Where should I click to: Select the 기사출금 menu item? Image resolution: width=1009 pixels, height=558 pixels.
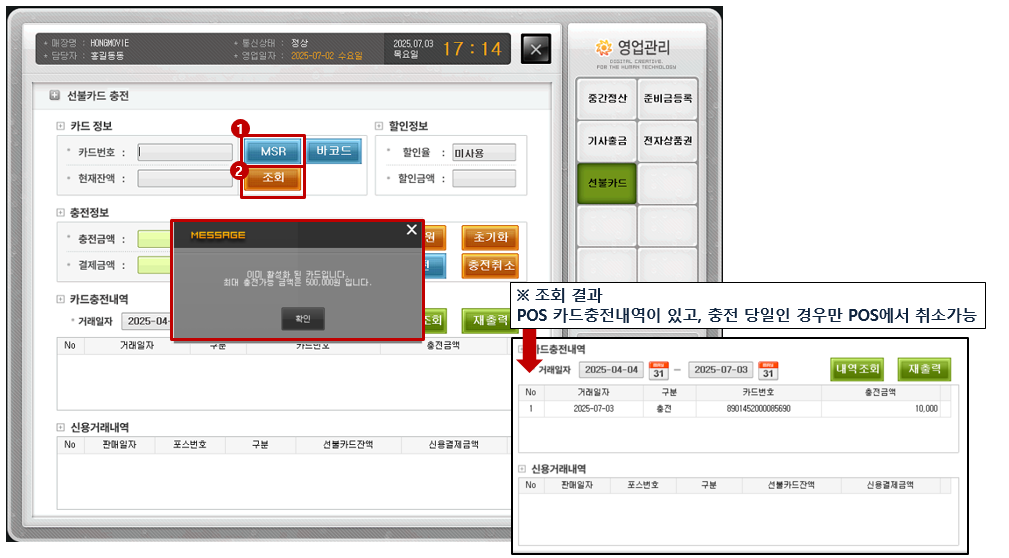tap(606, 141)
